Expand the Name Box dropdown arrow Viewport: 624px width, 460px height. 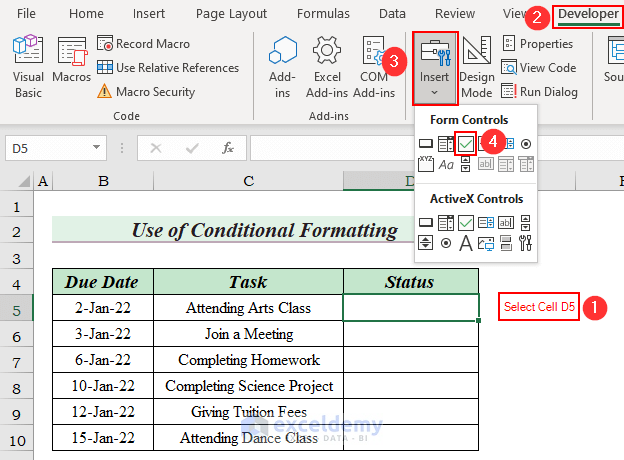(96, 147)
